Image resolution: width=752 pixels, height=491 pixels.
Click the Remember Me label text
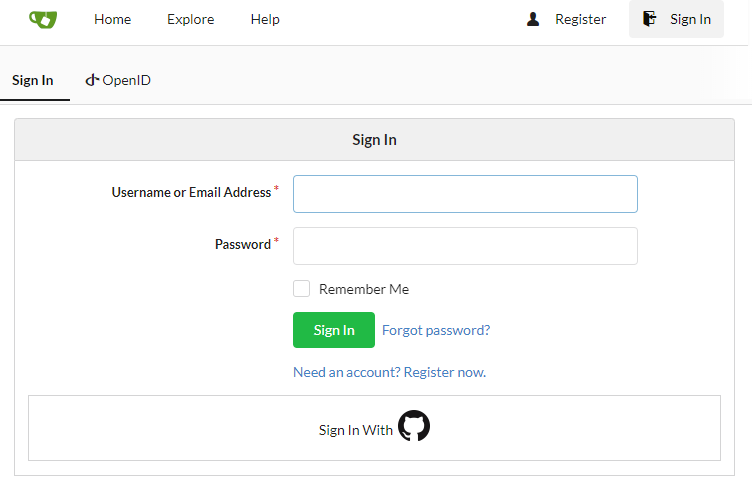click(364, 289)
